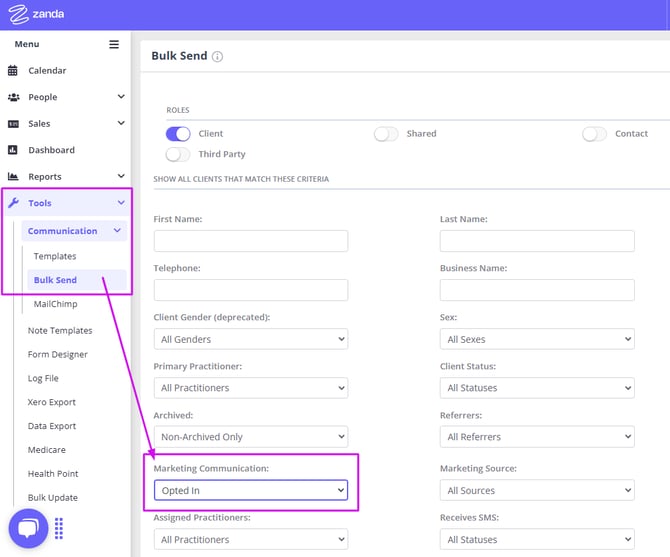Expand the Client Status dropdown

537,388
